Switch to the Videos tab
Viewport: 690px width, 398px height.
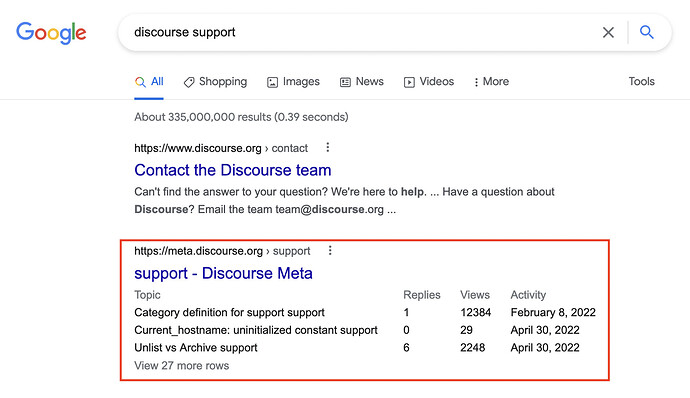(429, 82)
